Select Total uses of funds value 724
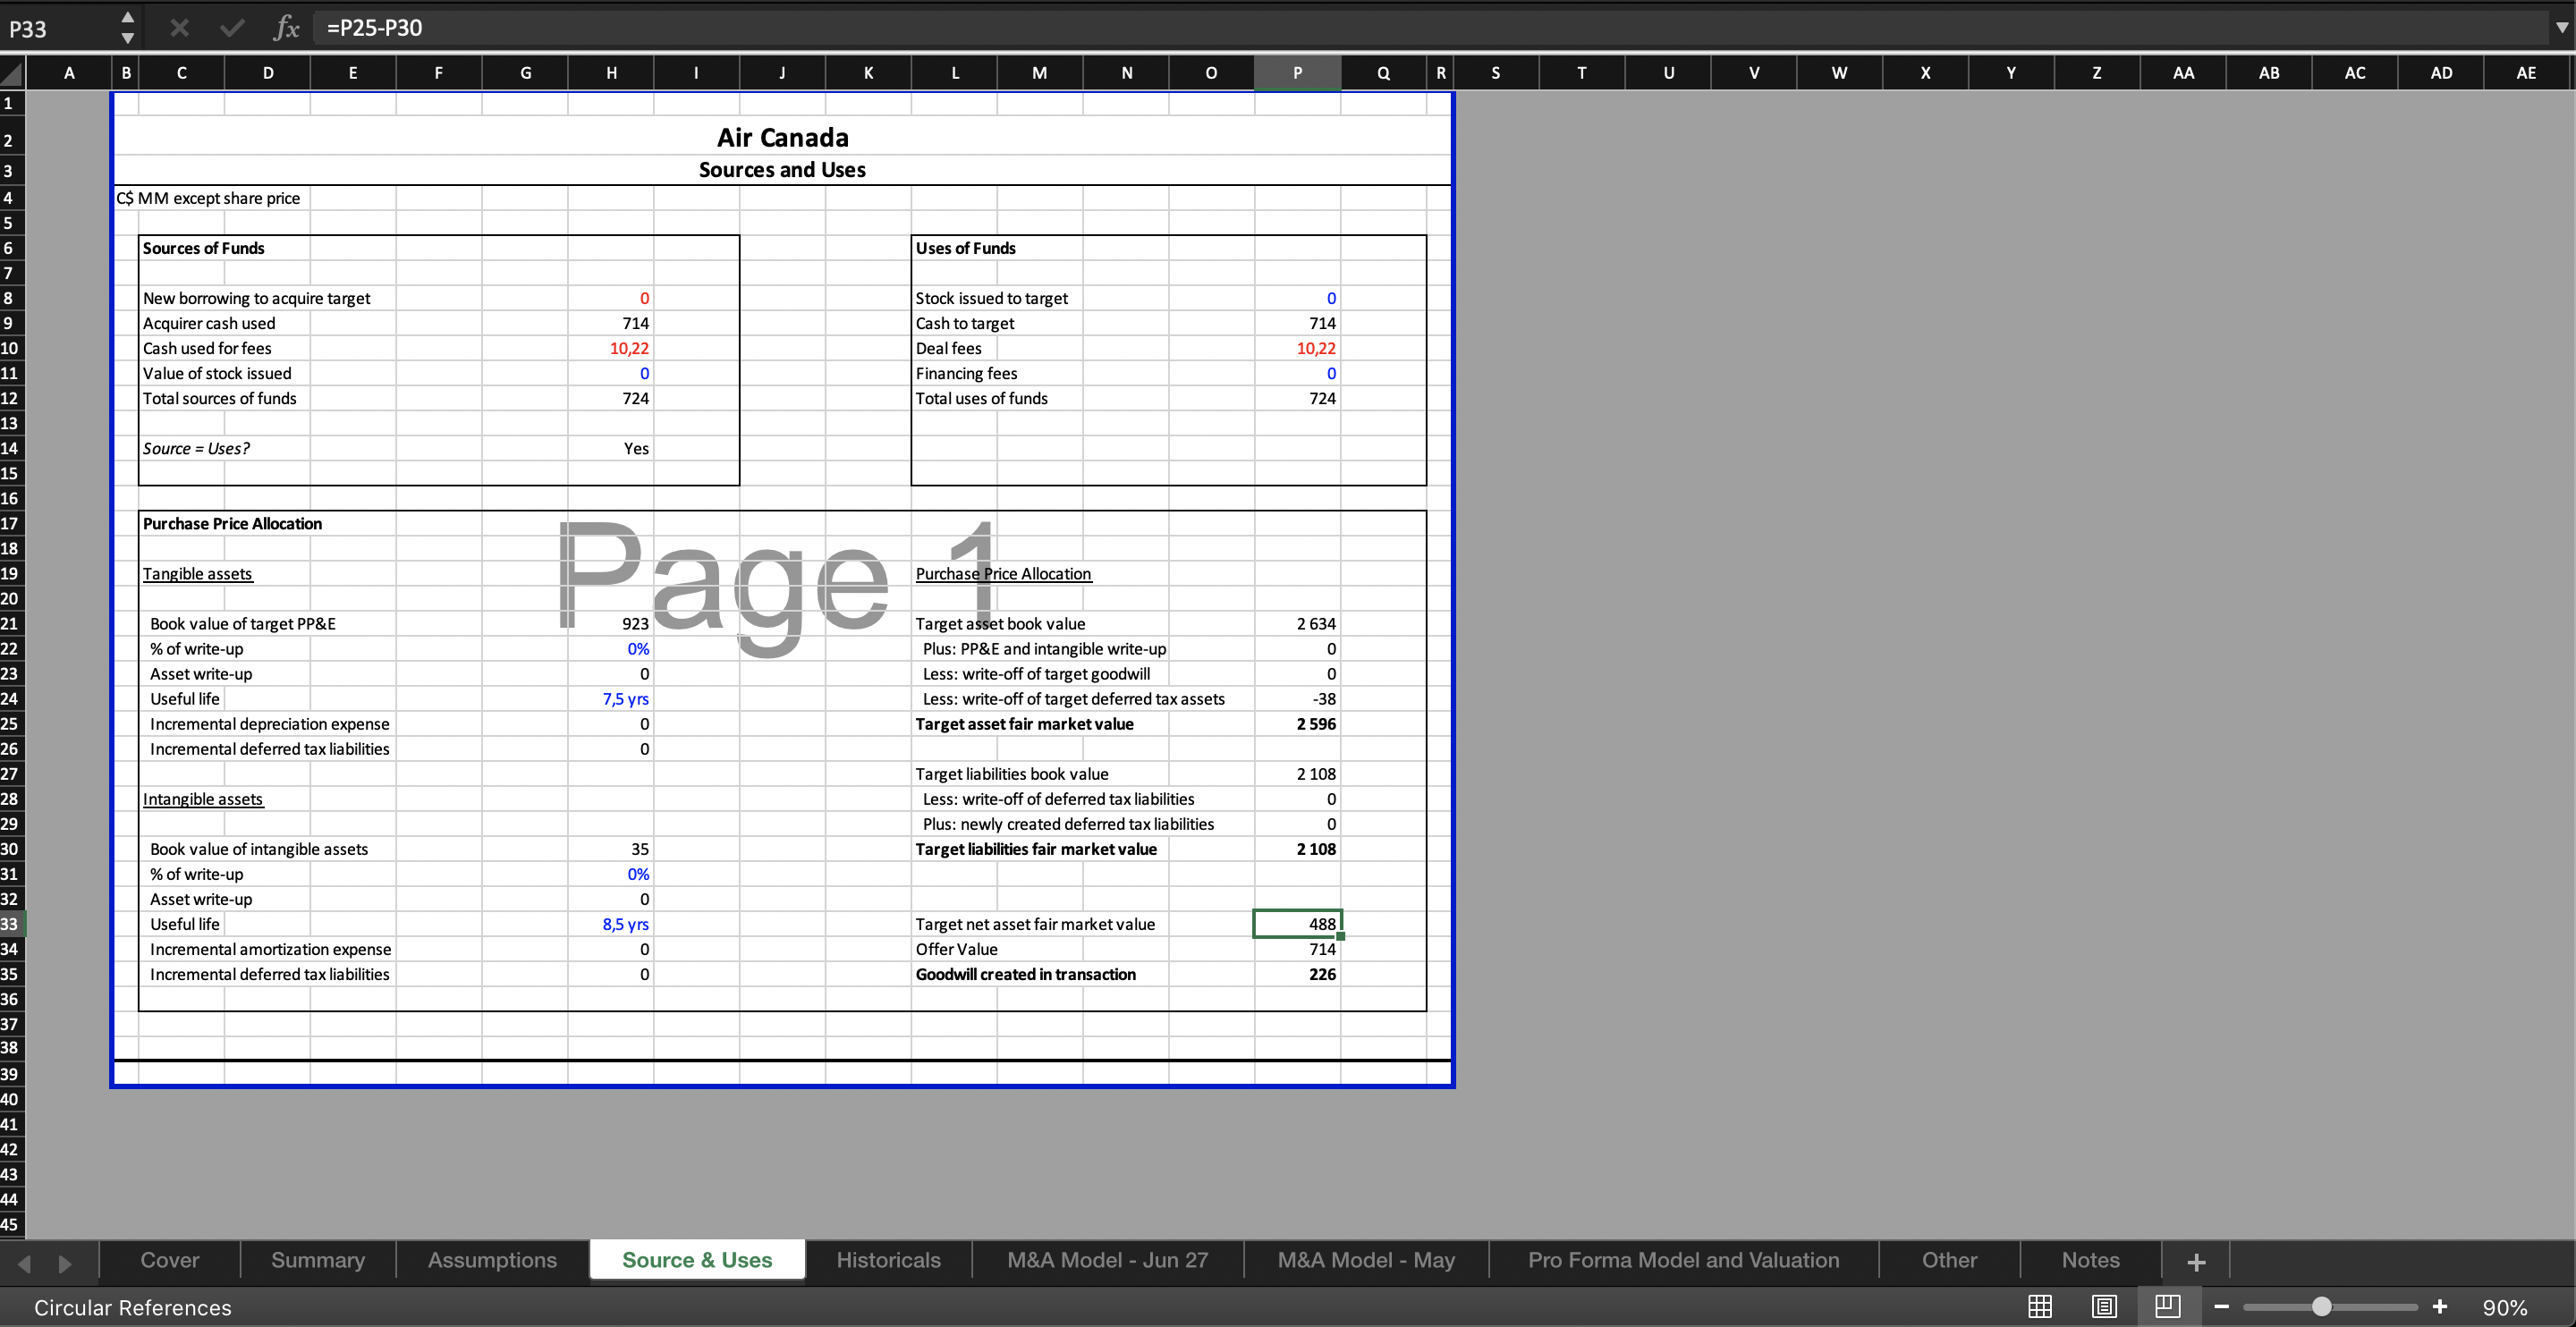The image size is (2576, 1327). (1297, 398)
